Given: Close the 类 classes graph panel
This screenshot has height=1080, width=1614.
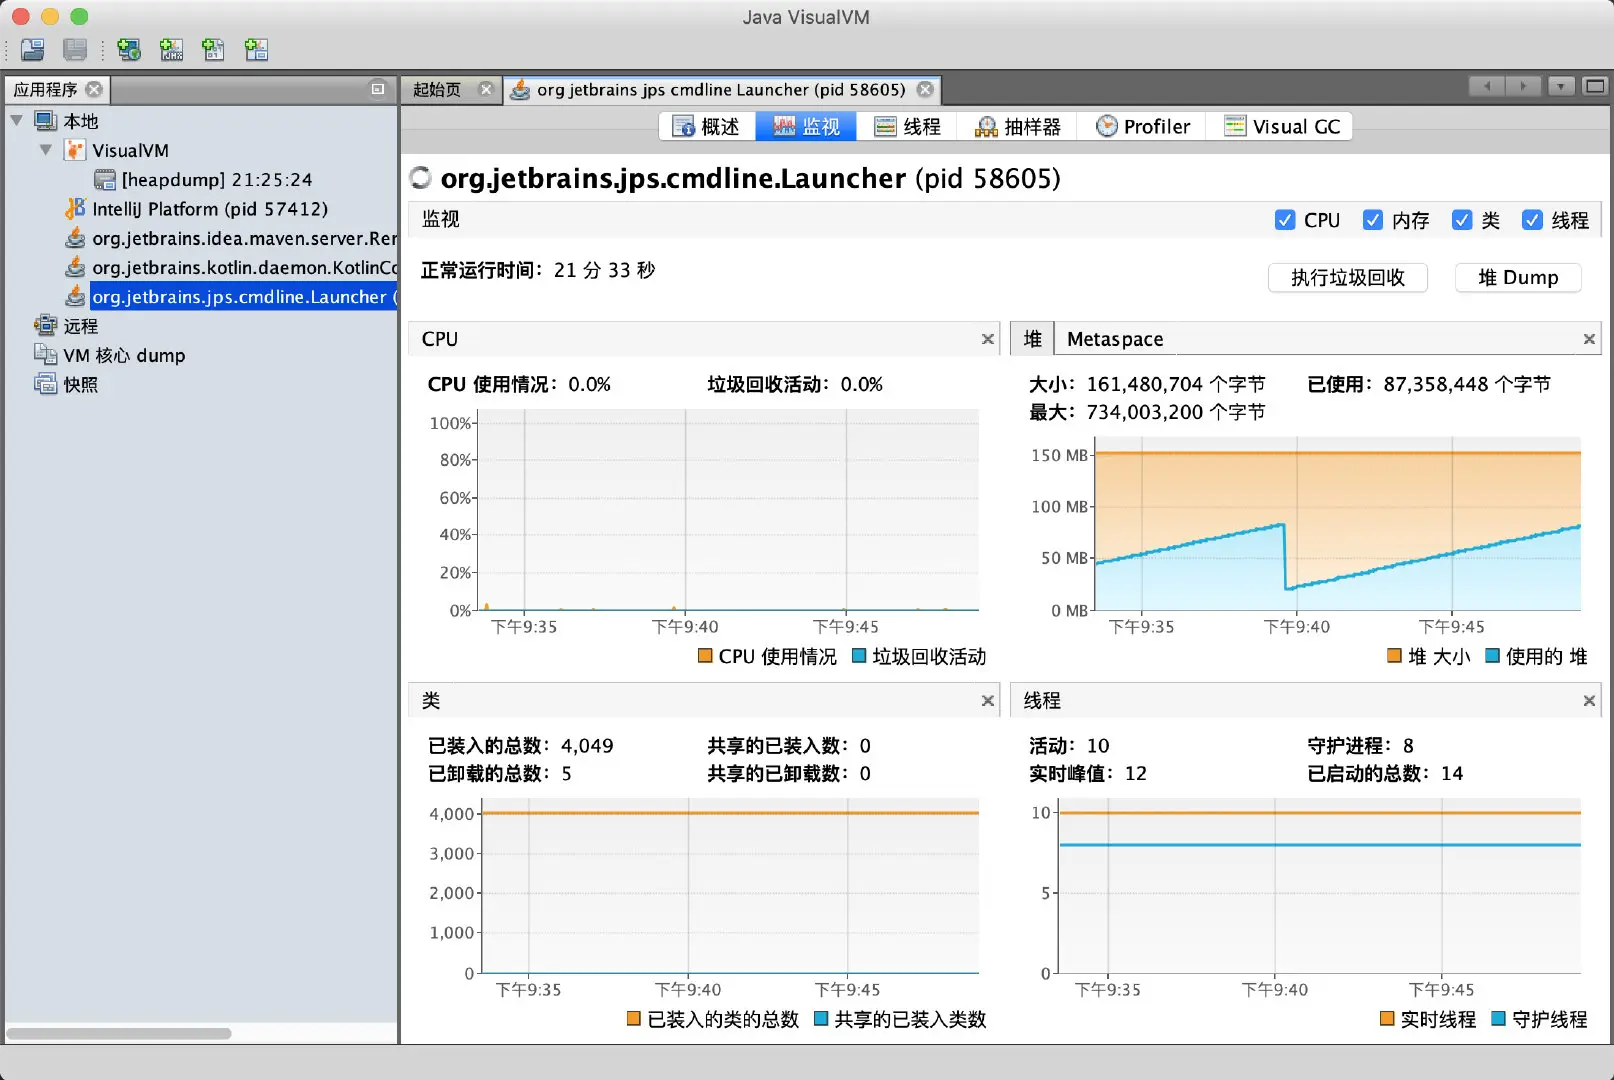Looking at the screenshot, I should pyautogui.click(x=988, y=701).
